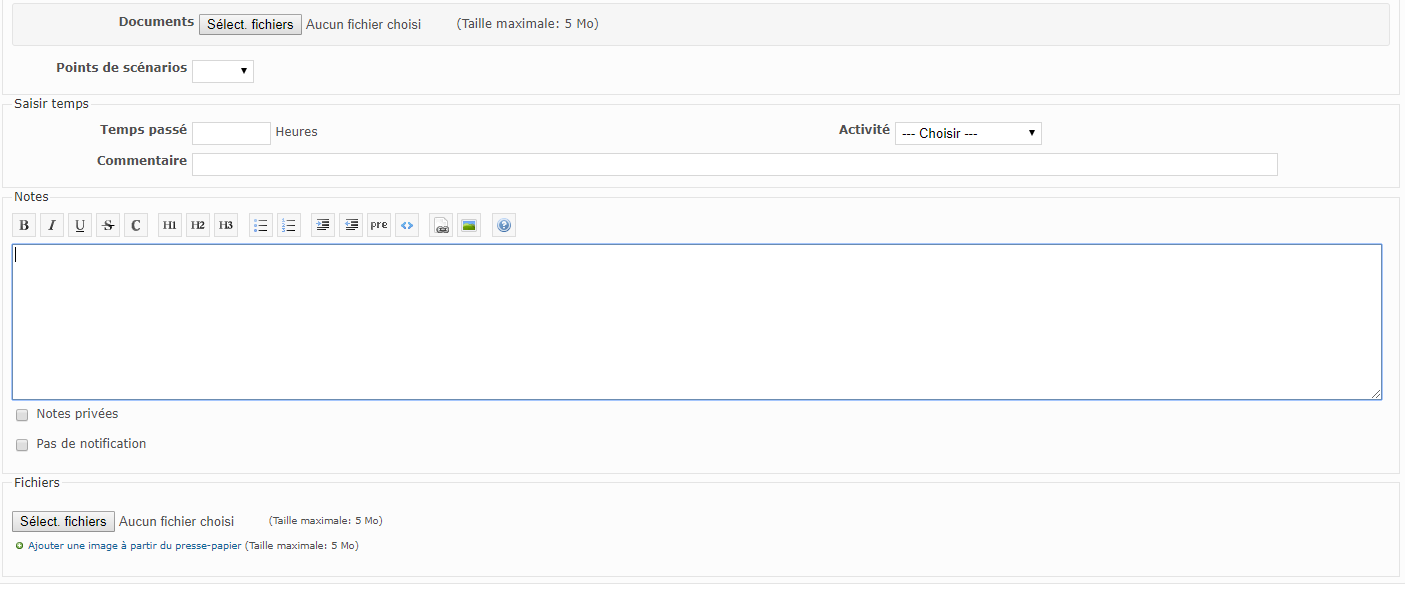1405x590 pixels.
Task: Click Sélect. fichiers button for Documents
Action: pyautogui.click(x=250, y=24)
